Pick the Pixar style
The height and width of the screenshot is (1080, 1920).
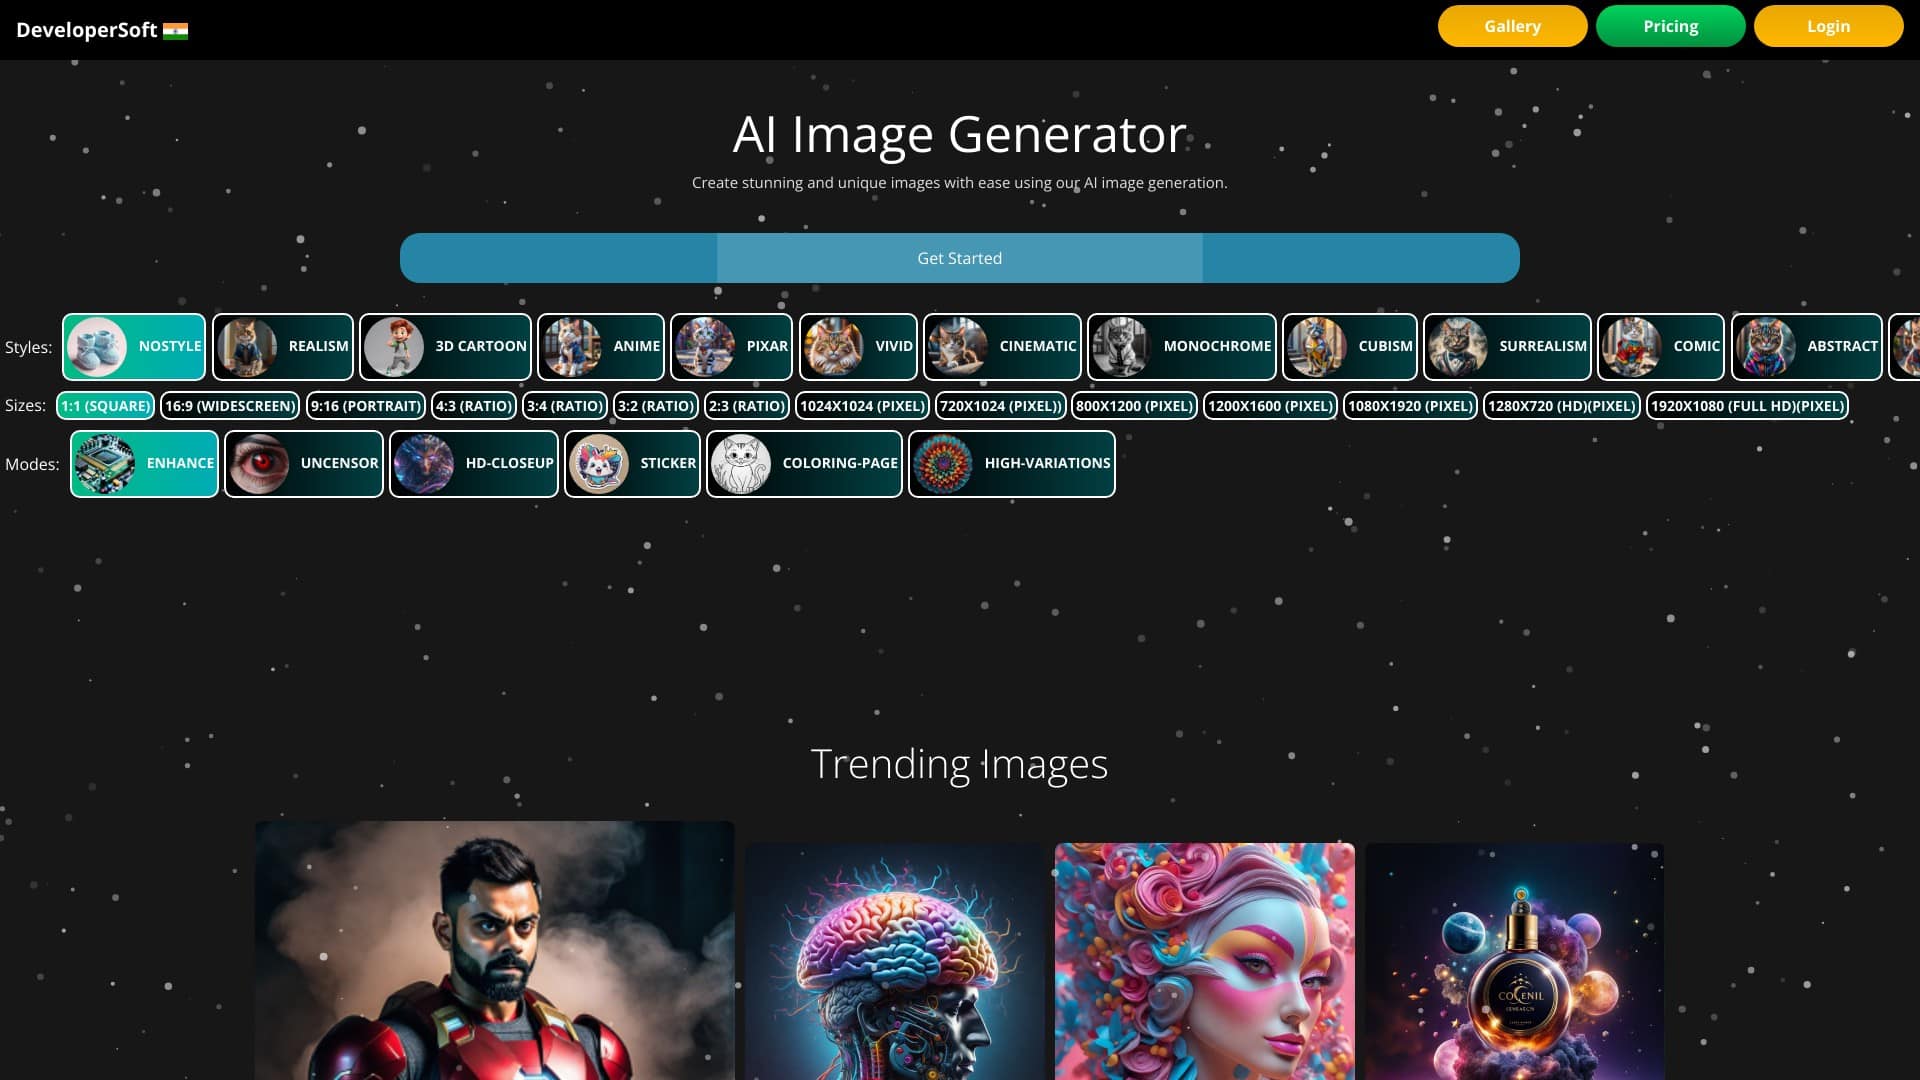[731, 346]
